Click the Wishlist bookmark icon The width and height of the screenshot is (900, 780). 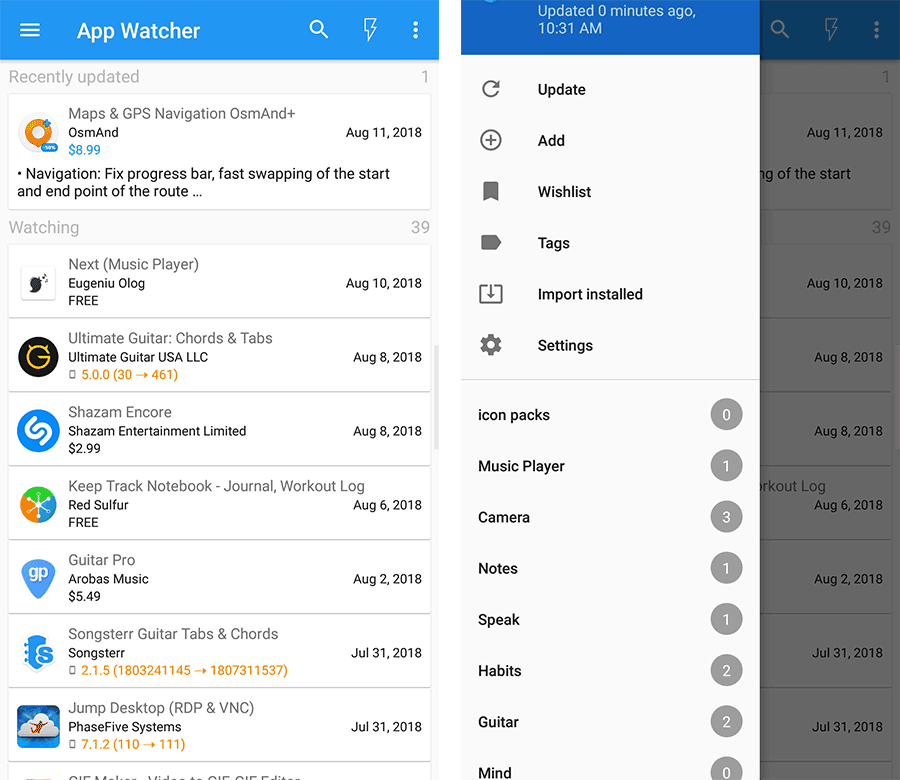point(491,191)
